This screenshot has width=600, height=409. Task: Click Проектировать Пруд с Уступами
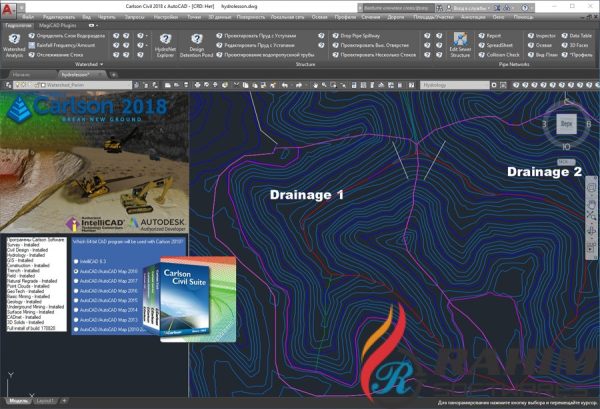click(256, 36)
